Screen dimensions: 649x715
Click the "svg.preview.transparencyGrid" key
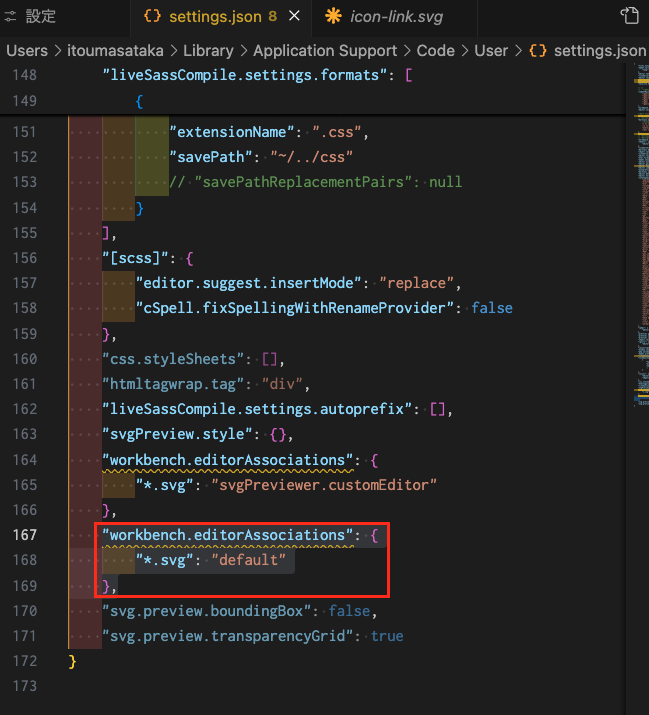click(228, 636)
